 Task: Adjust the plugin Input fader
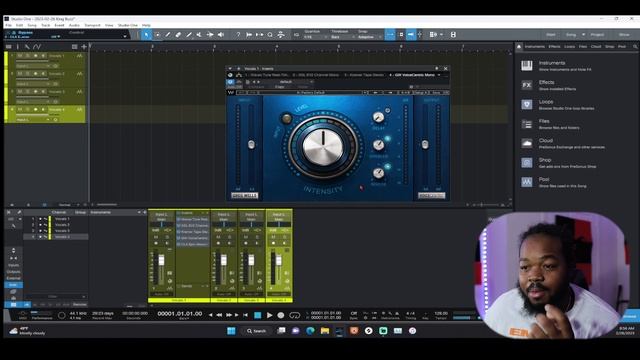(251, 144)
